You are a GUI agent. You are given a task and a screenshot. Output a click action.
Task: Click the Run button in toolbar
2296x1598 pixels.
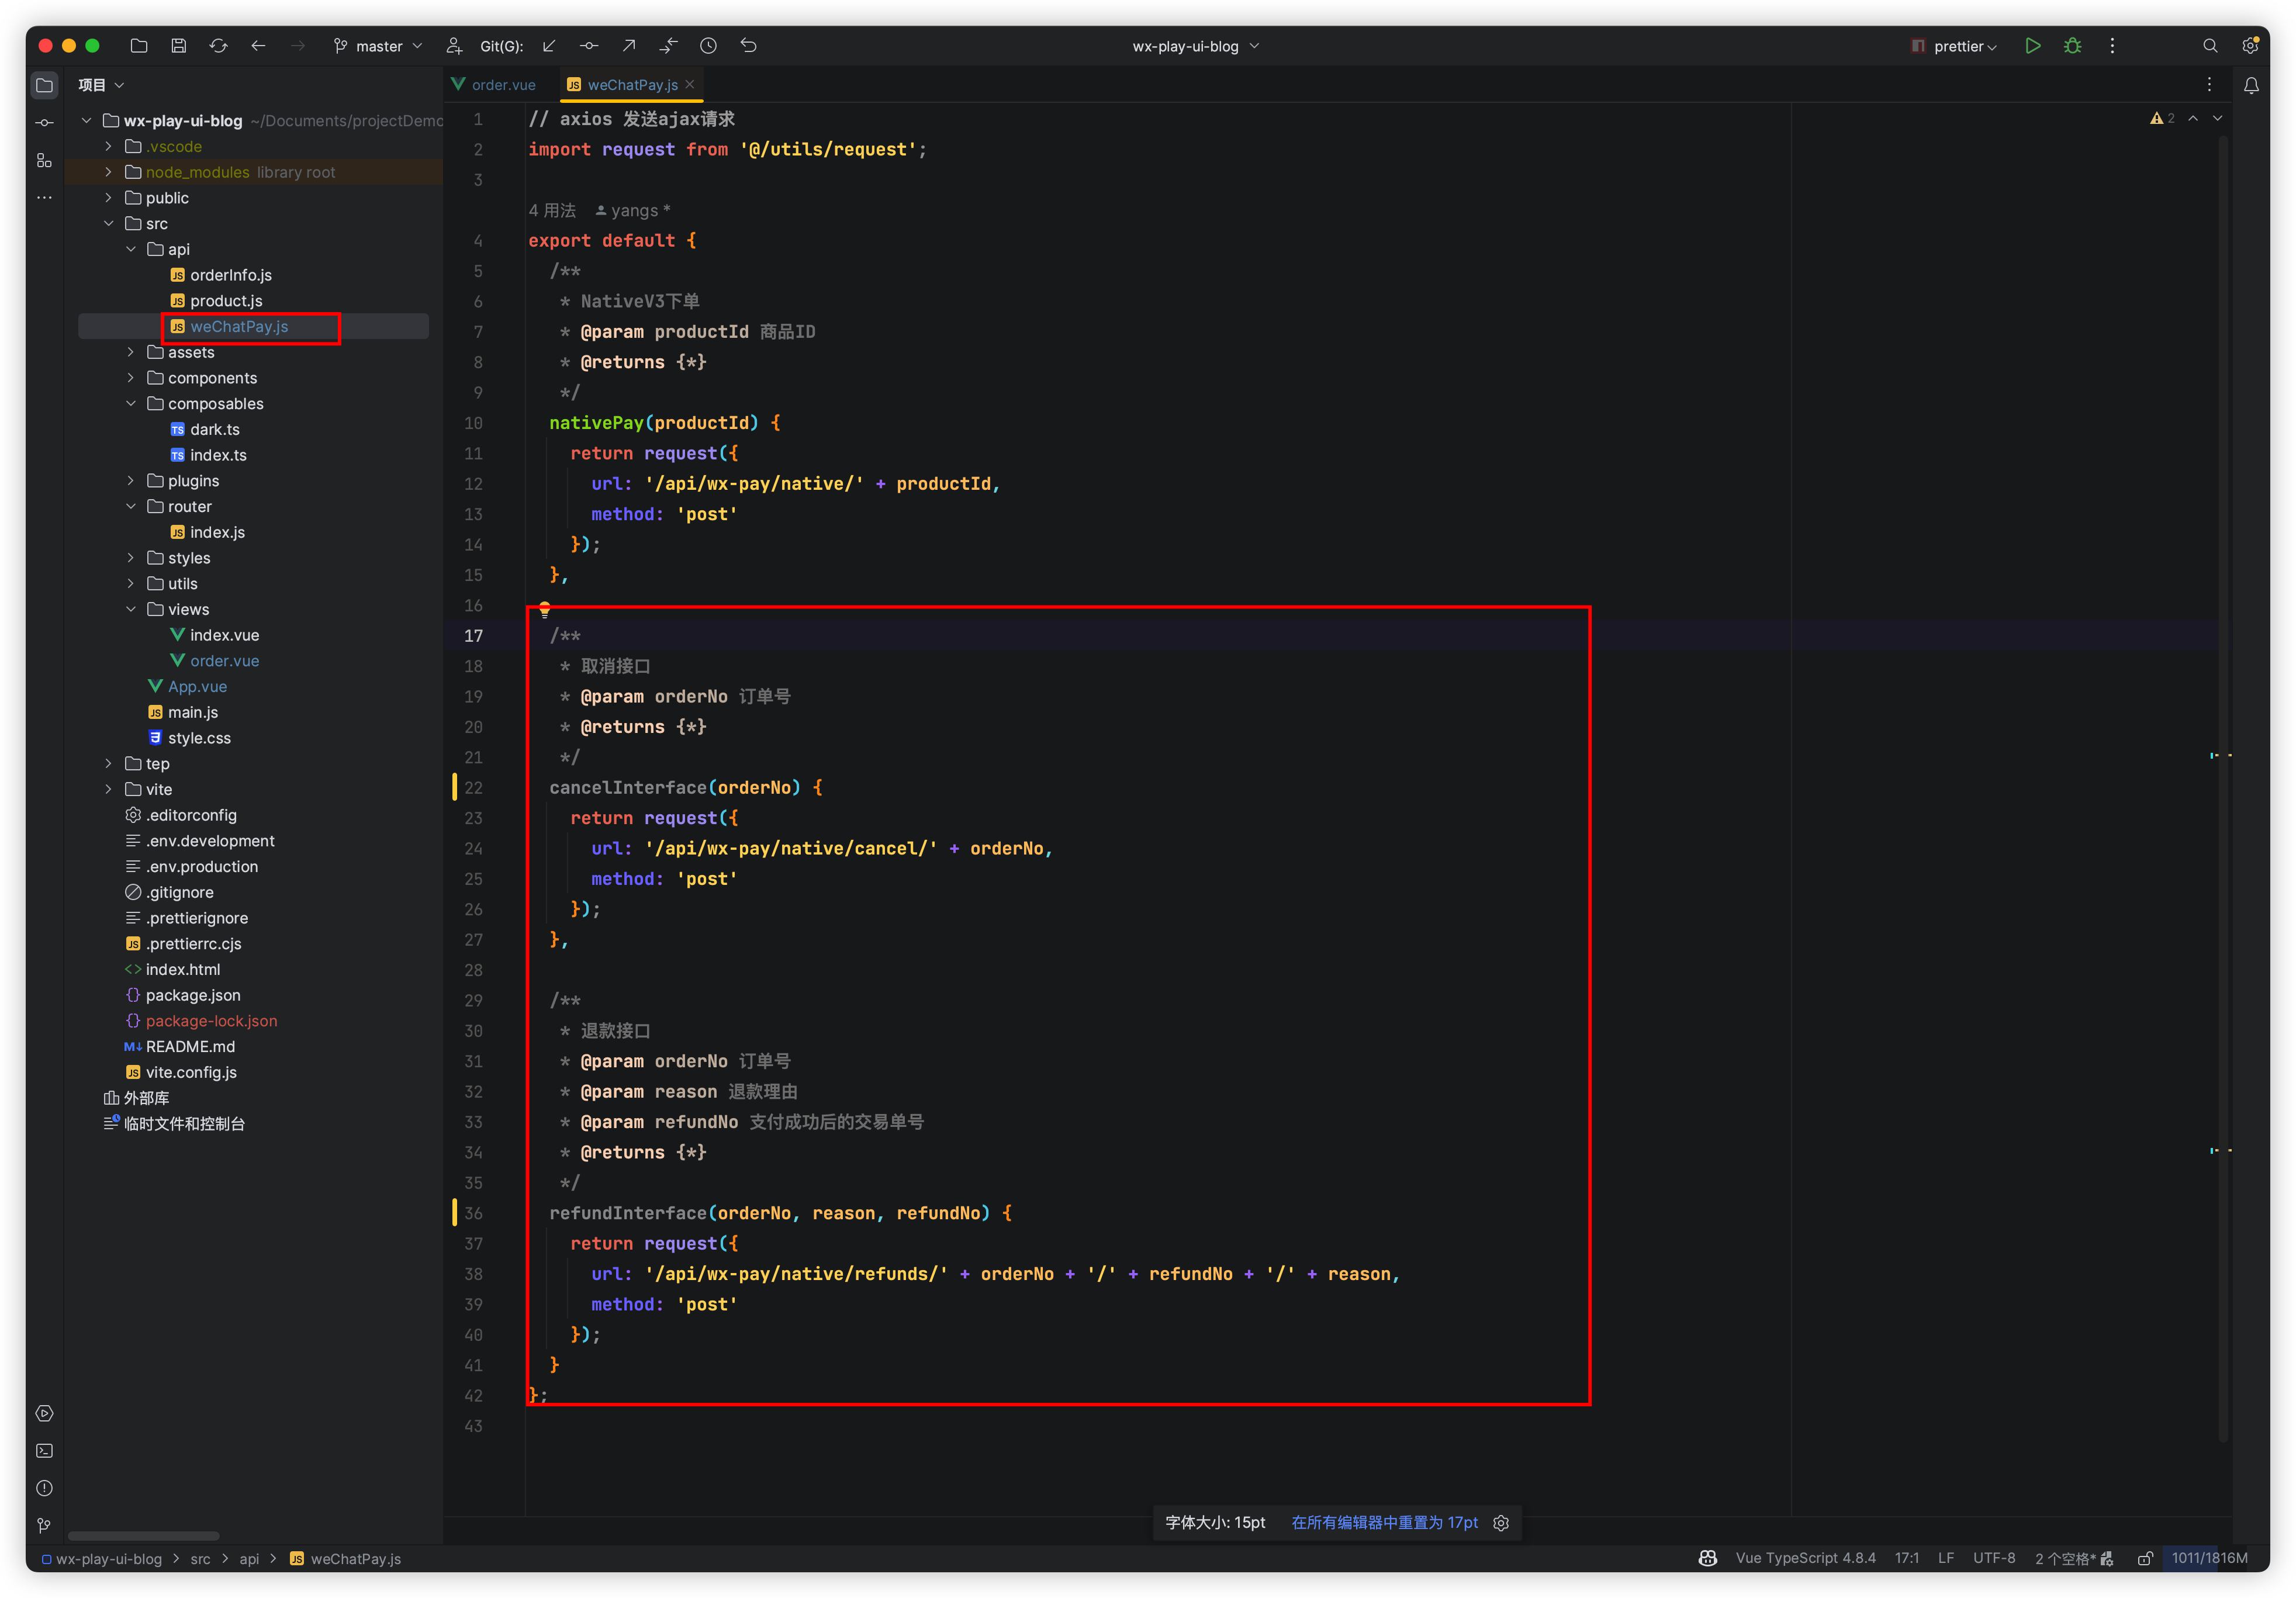(x=2032, y=46)
